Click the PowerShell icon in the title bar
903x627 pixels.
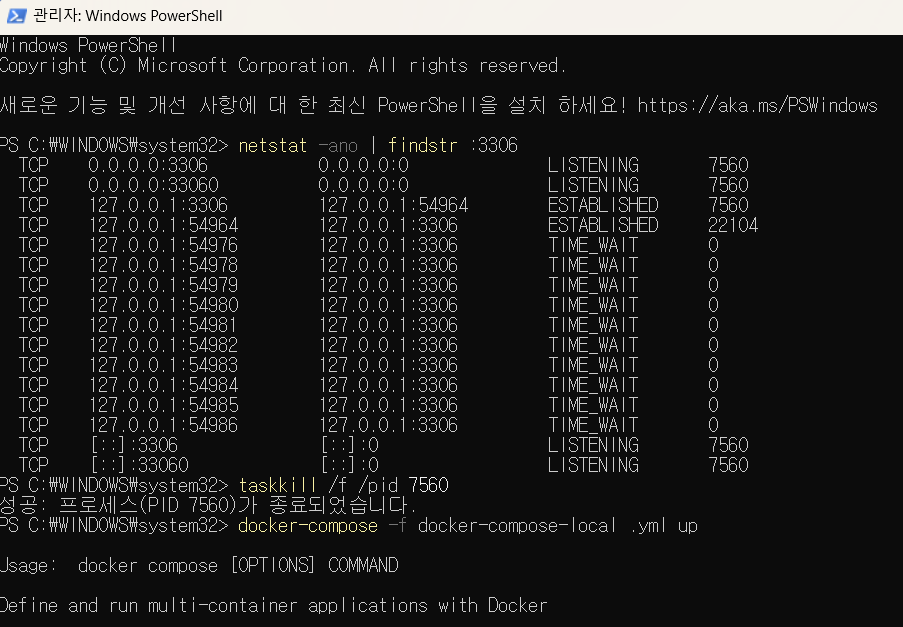click(x=16, y=16)
